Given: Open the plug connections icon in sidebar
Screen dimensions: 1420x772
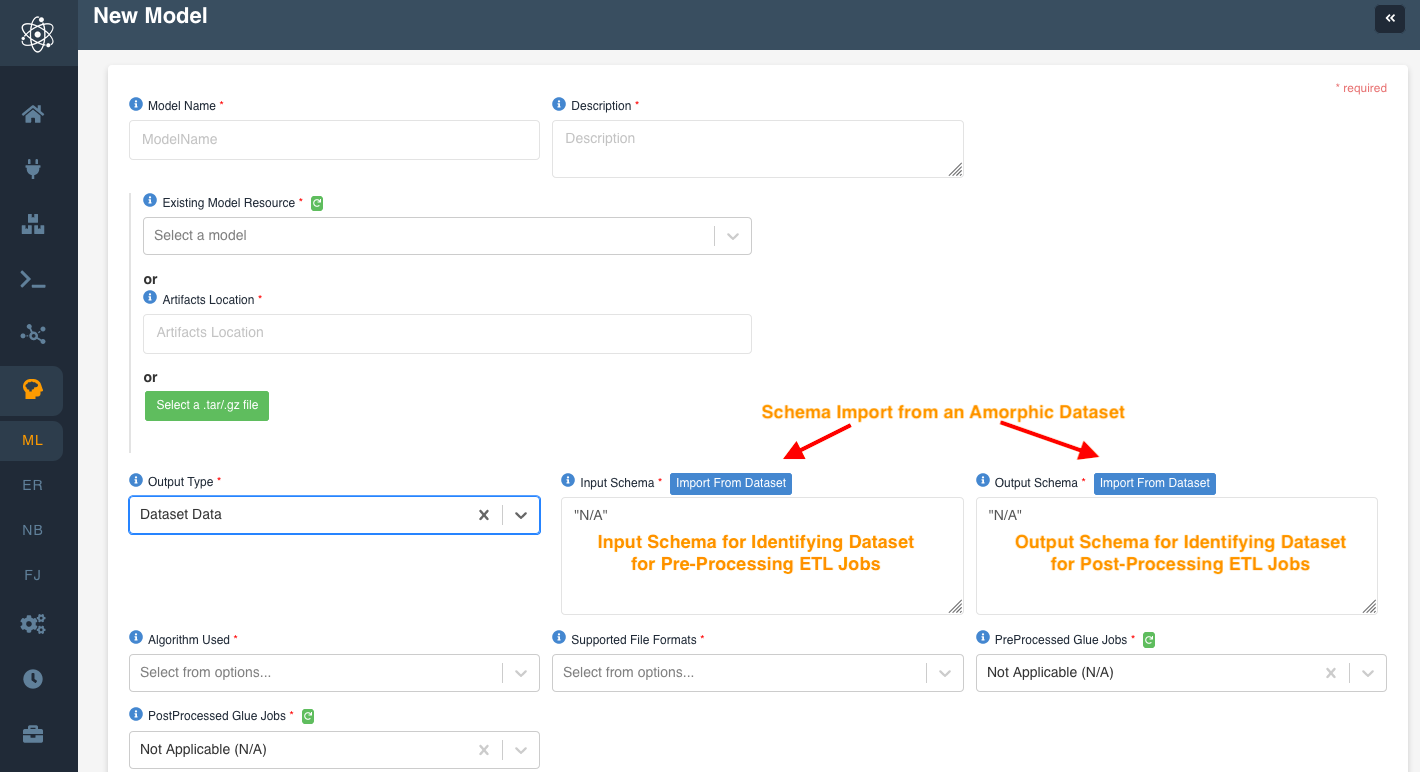Looking at the screenshot, I should pyautogui.click(x=33, y=168).
